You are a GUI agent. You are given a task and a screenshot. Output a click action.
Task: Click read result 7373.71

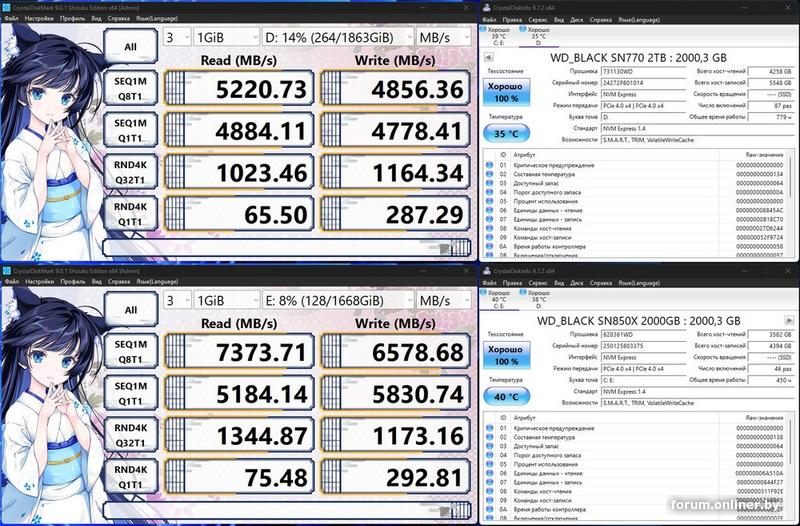(x=239, y=352)
